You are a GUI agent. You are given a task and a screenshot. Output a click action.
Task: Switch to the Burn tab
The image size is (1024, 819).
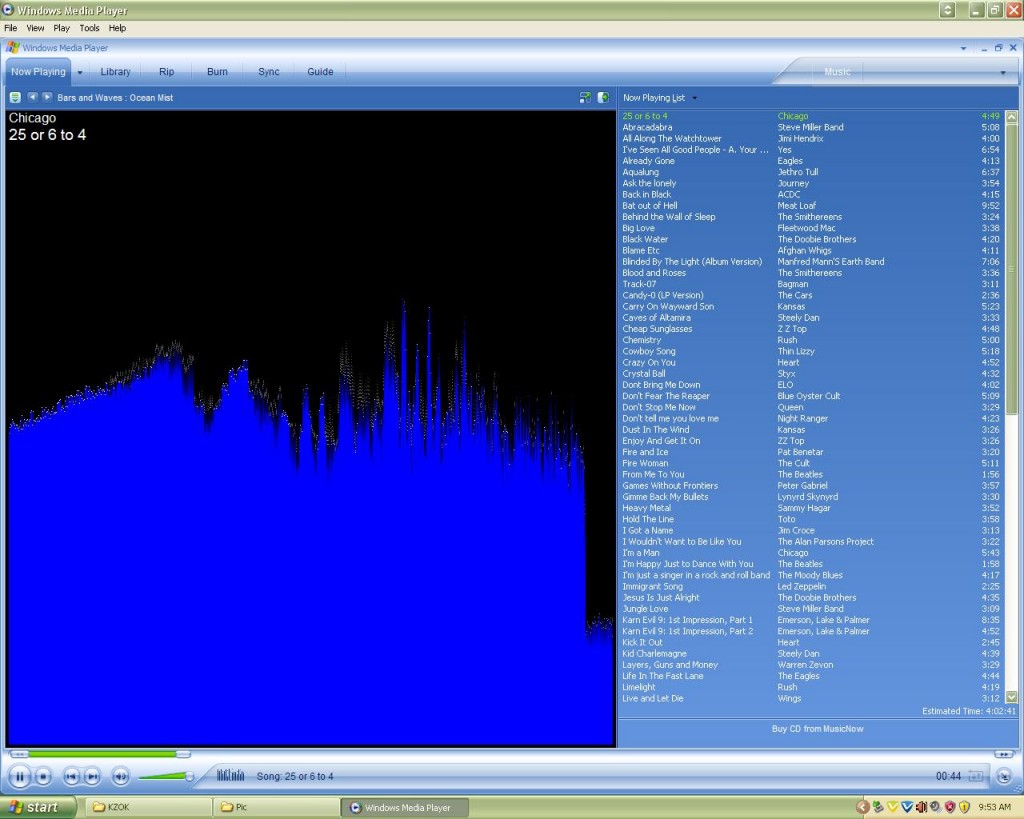pyautogui.click(x=217, y=72)
